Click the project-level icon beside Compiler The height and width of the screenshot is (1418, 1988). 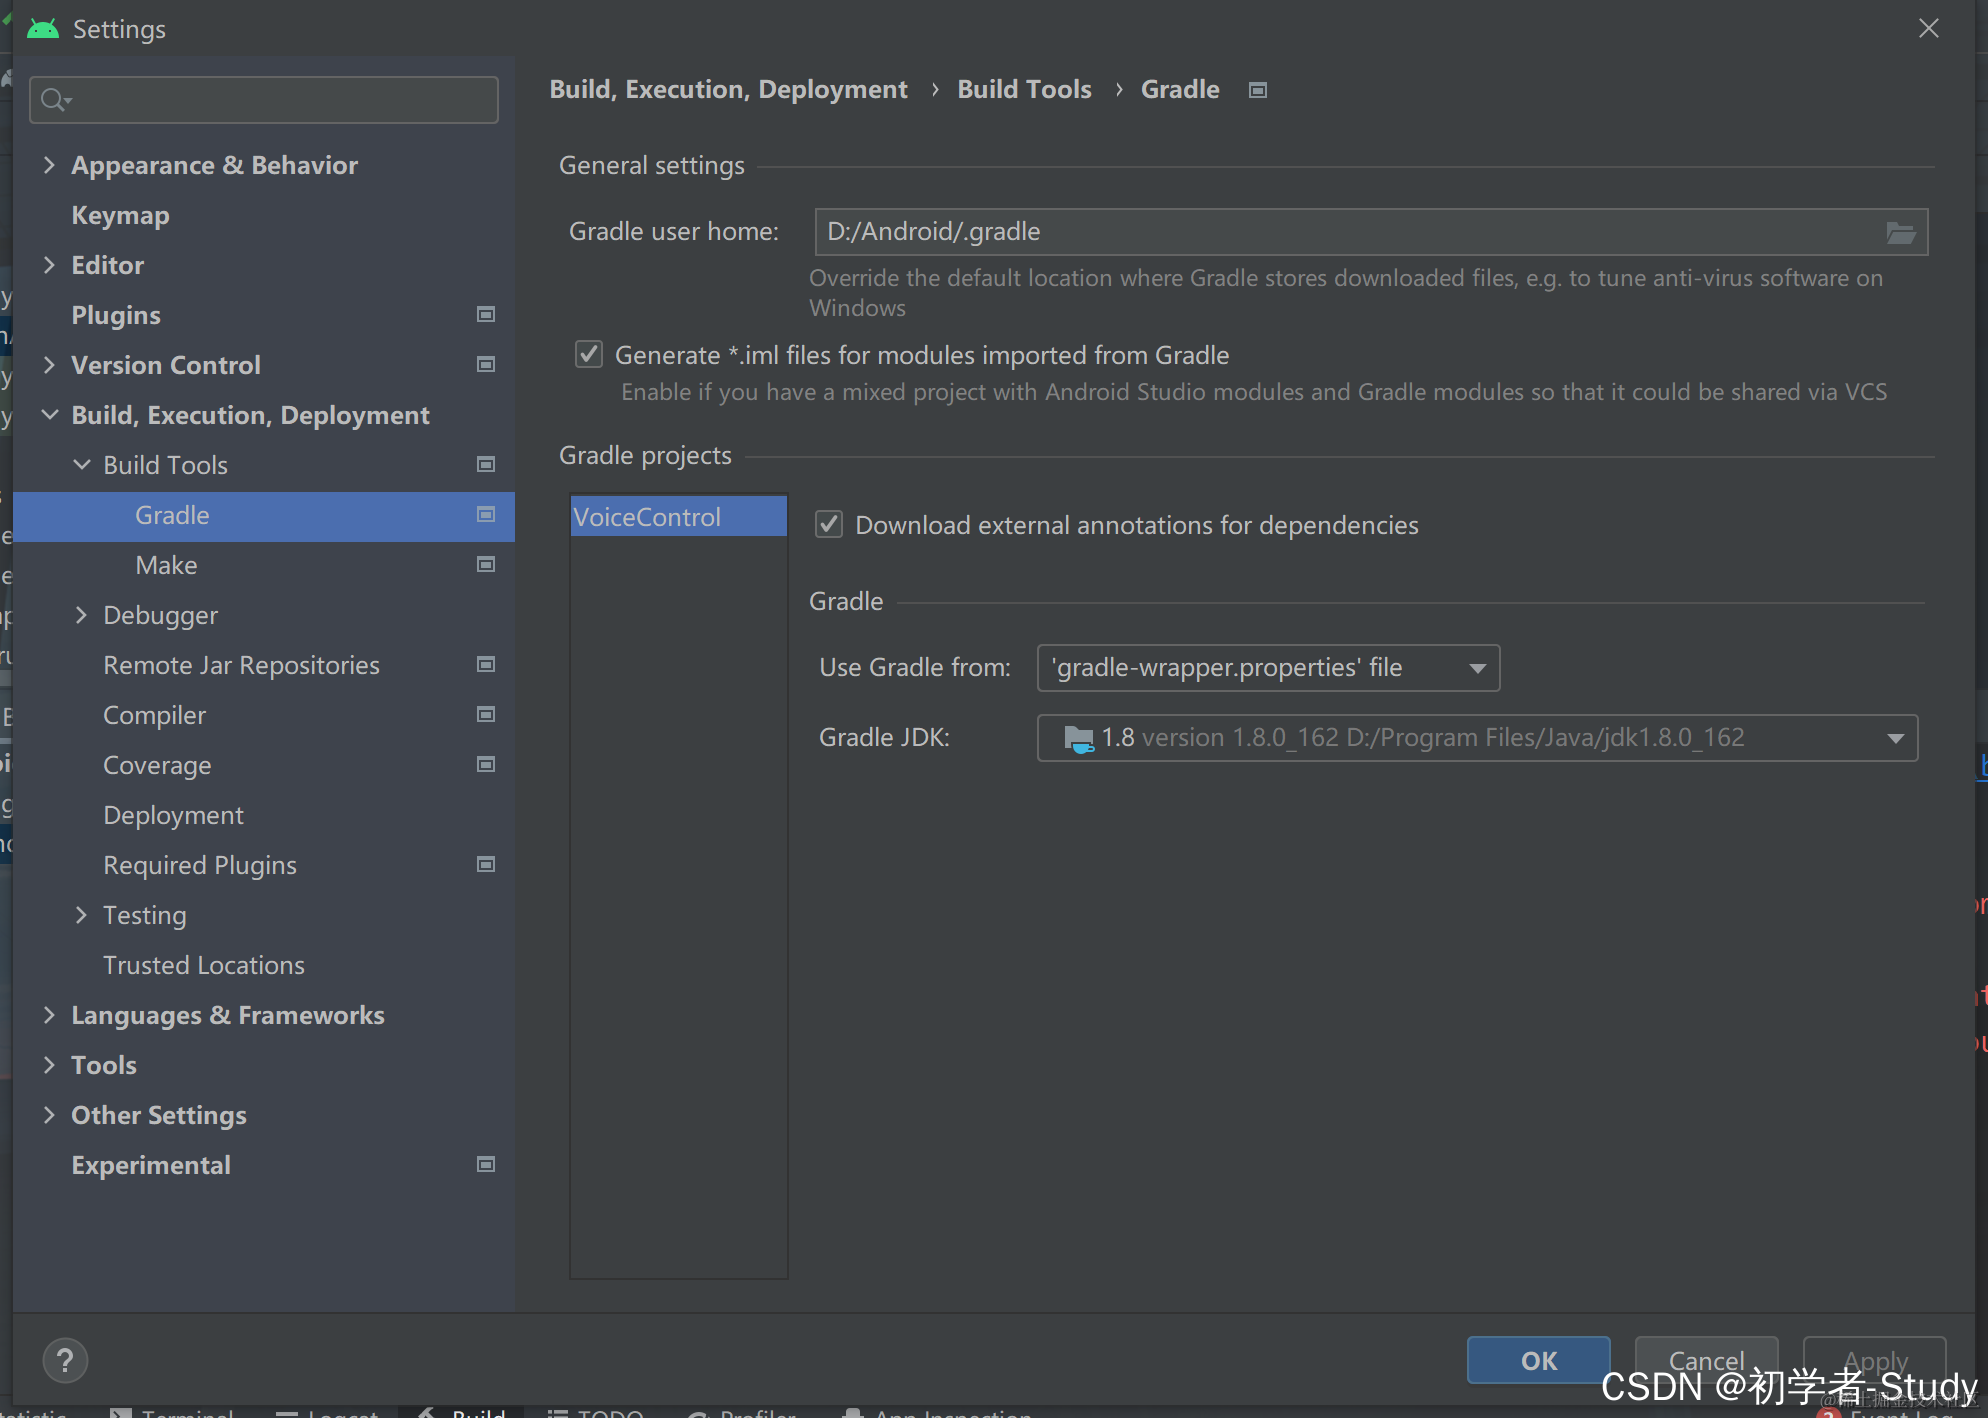486,715
